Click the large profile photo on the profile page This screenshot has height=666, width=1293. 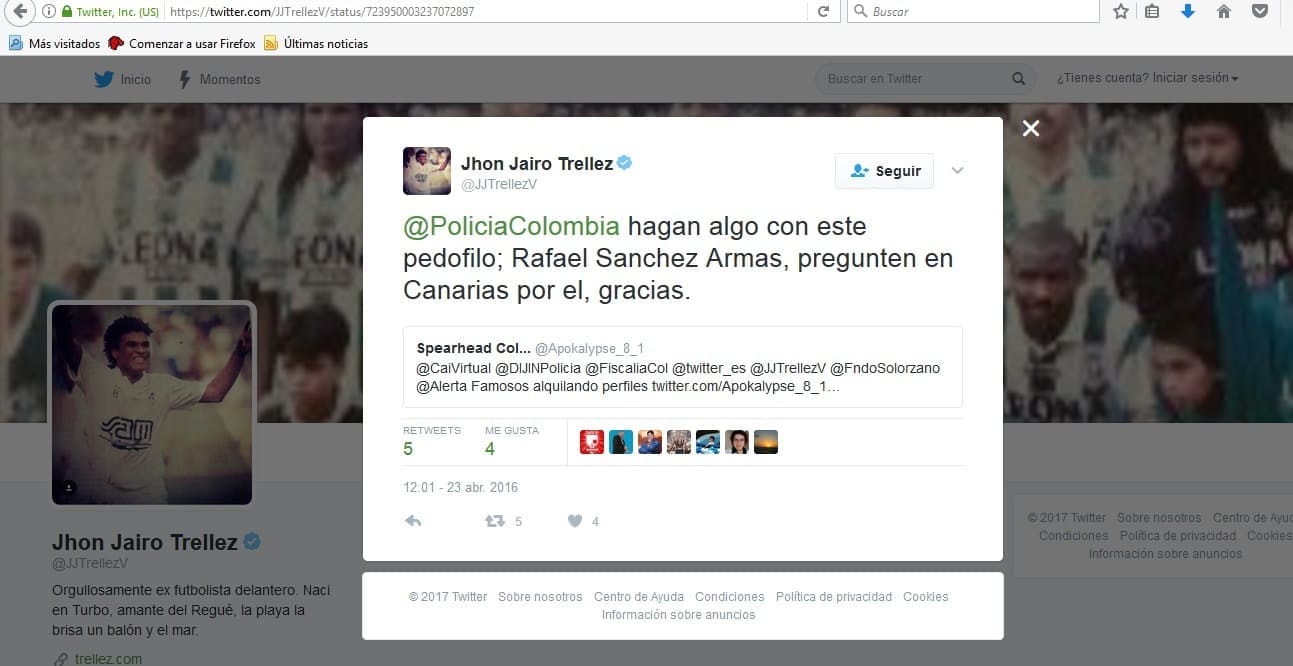coord(152,404)
